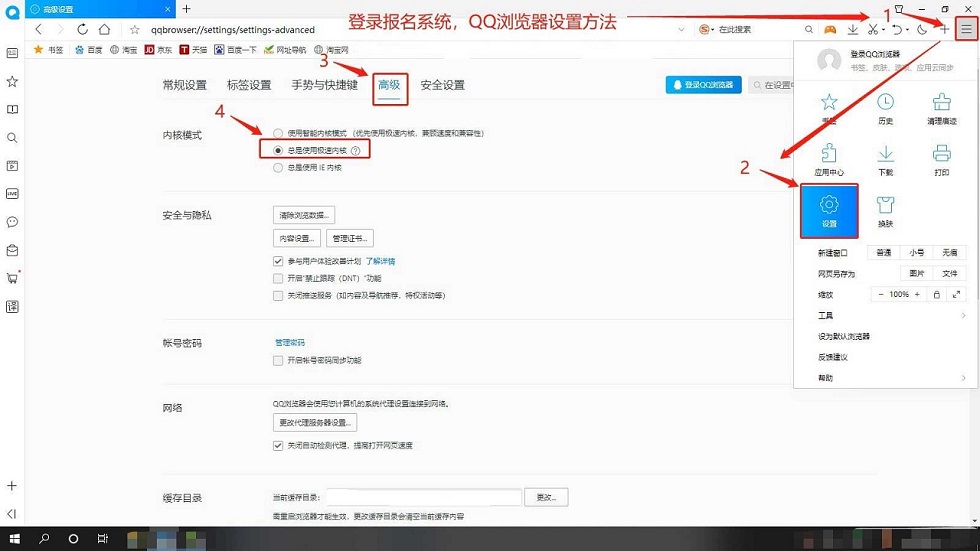Reload the page with the refresh icon
The height and width of the screenshot is (551, 980).
point(82,29)
